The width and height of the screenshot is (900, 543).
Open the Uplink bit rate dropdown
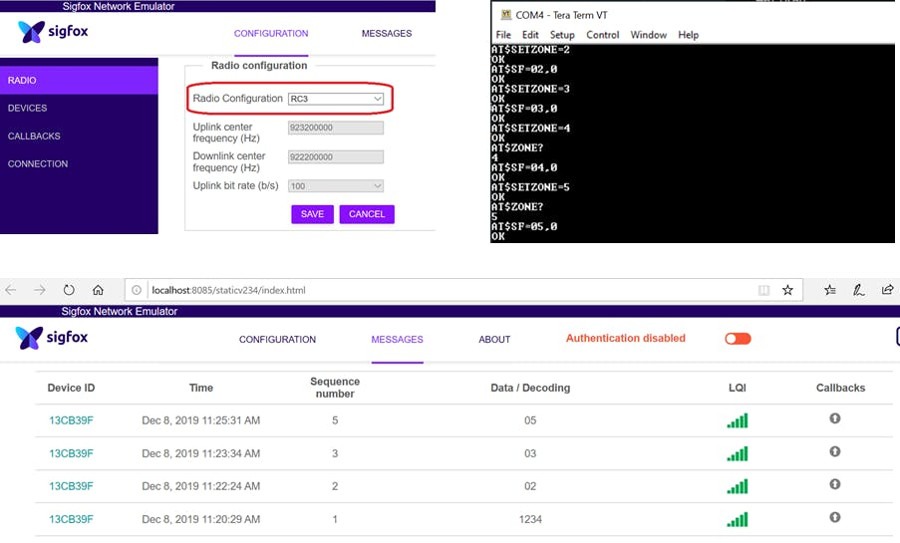point(336,186)
